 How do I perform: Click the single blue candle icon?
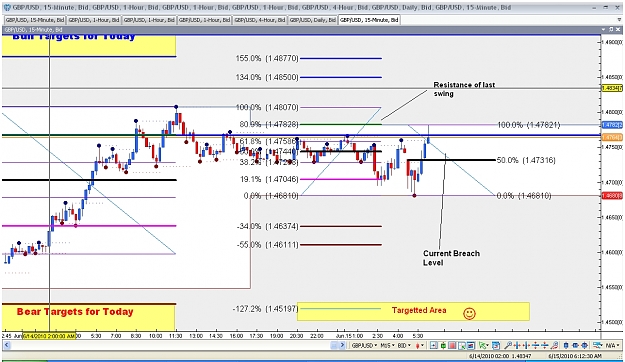[x=566, y=345]
